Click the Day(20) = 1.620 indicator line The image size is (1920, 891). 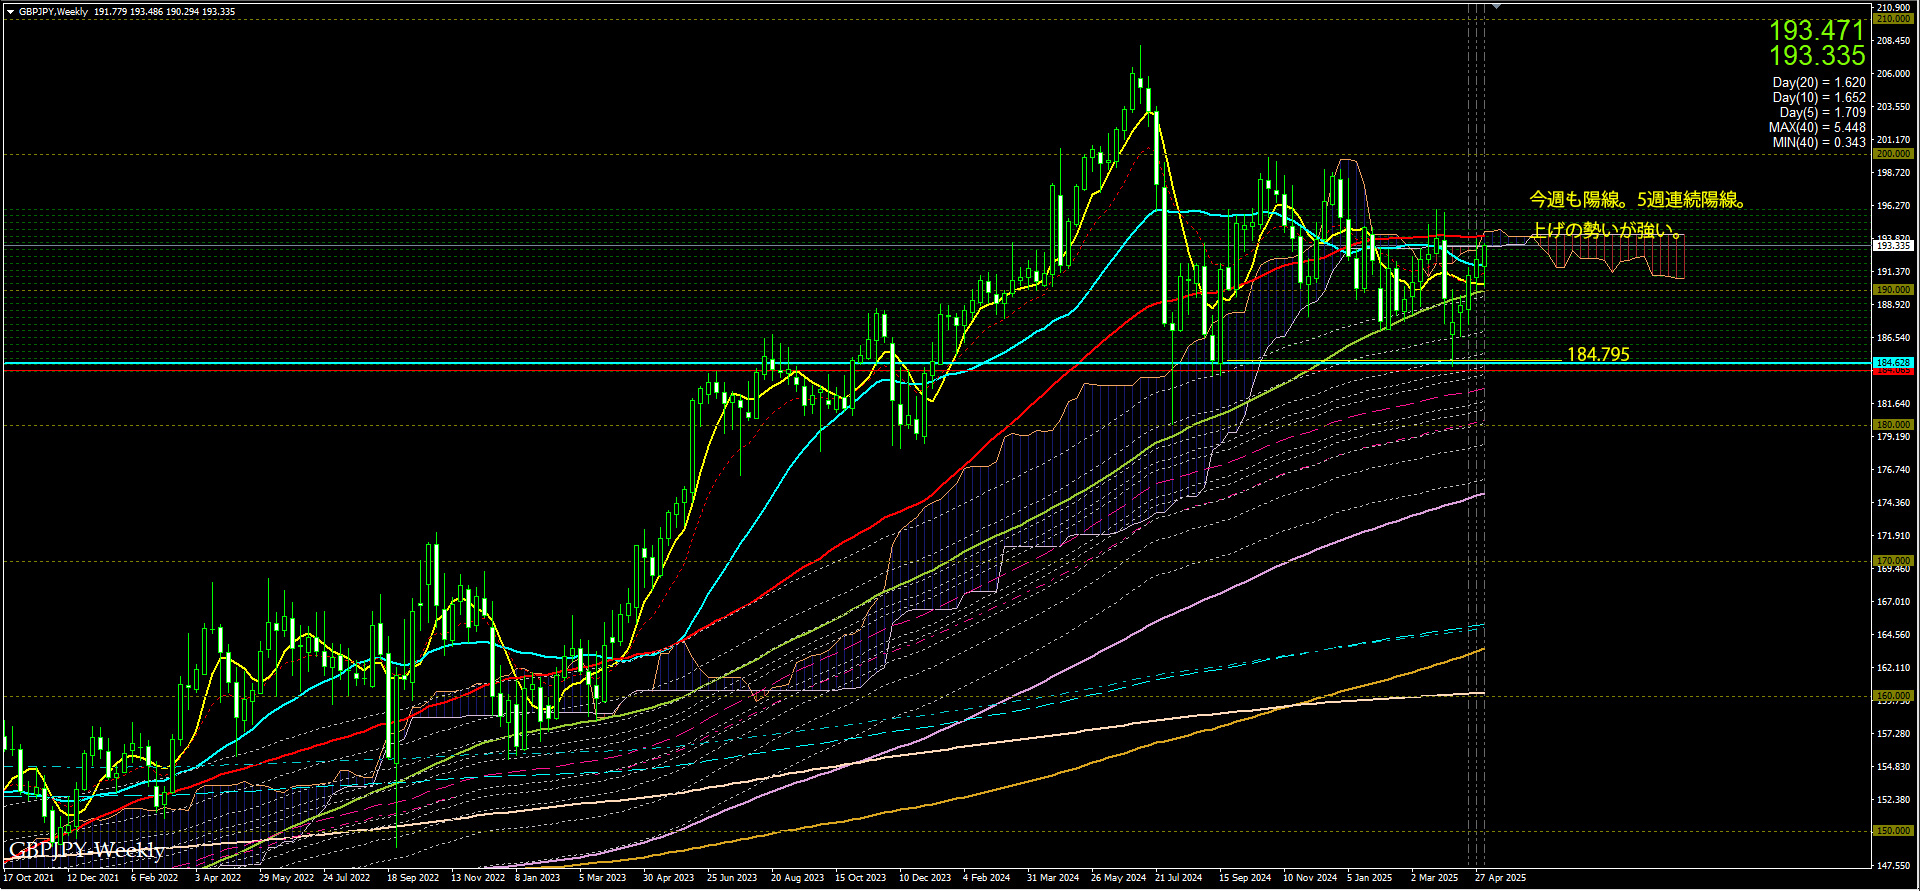pos(1819,83)
